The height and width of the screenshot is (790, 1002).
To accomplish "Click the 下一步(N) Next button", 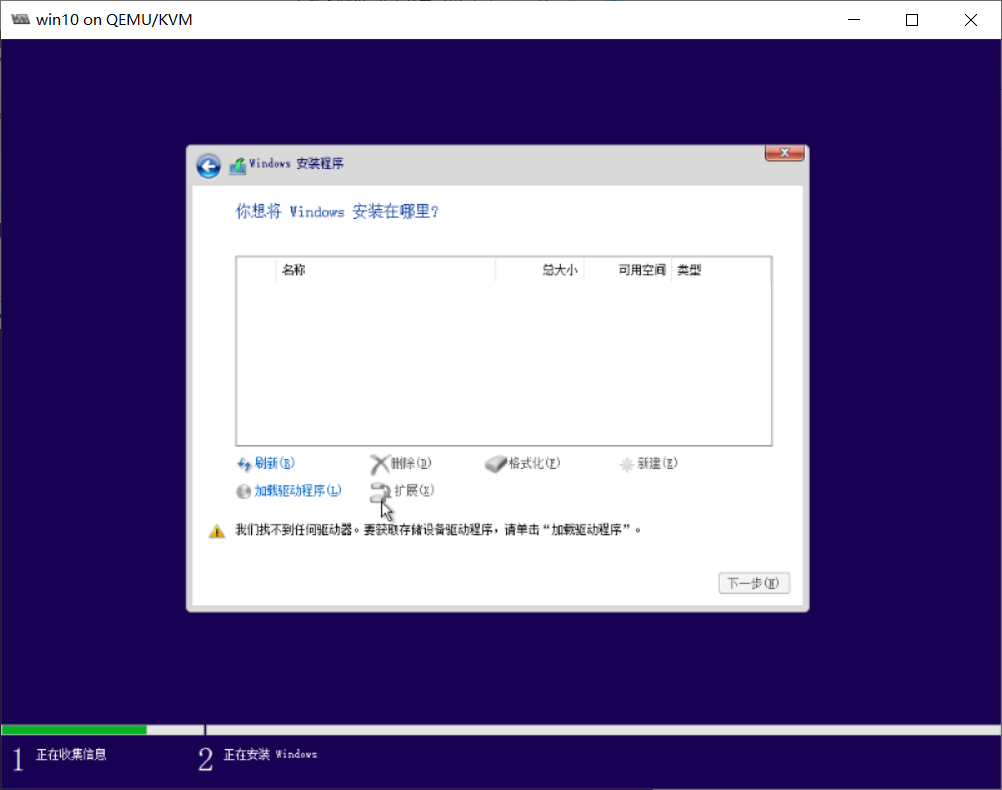I will 754,583.
